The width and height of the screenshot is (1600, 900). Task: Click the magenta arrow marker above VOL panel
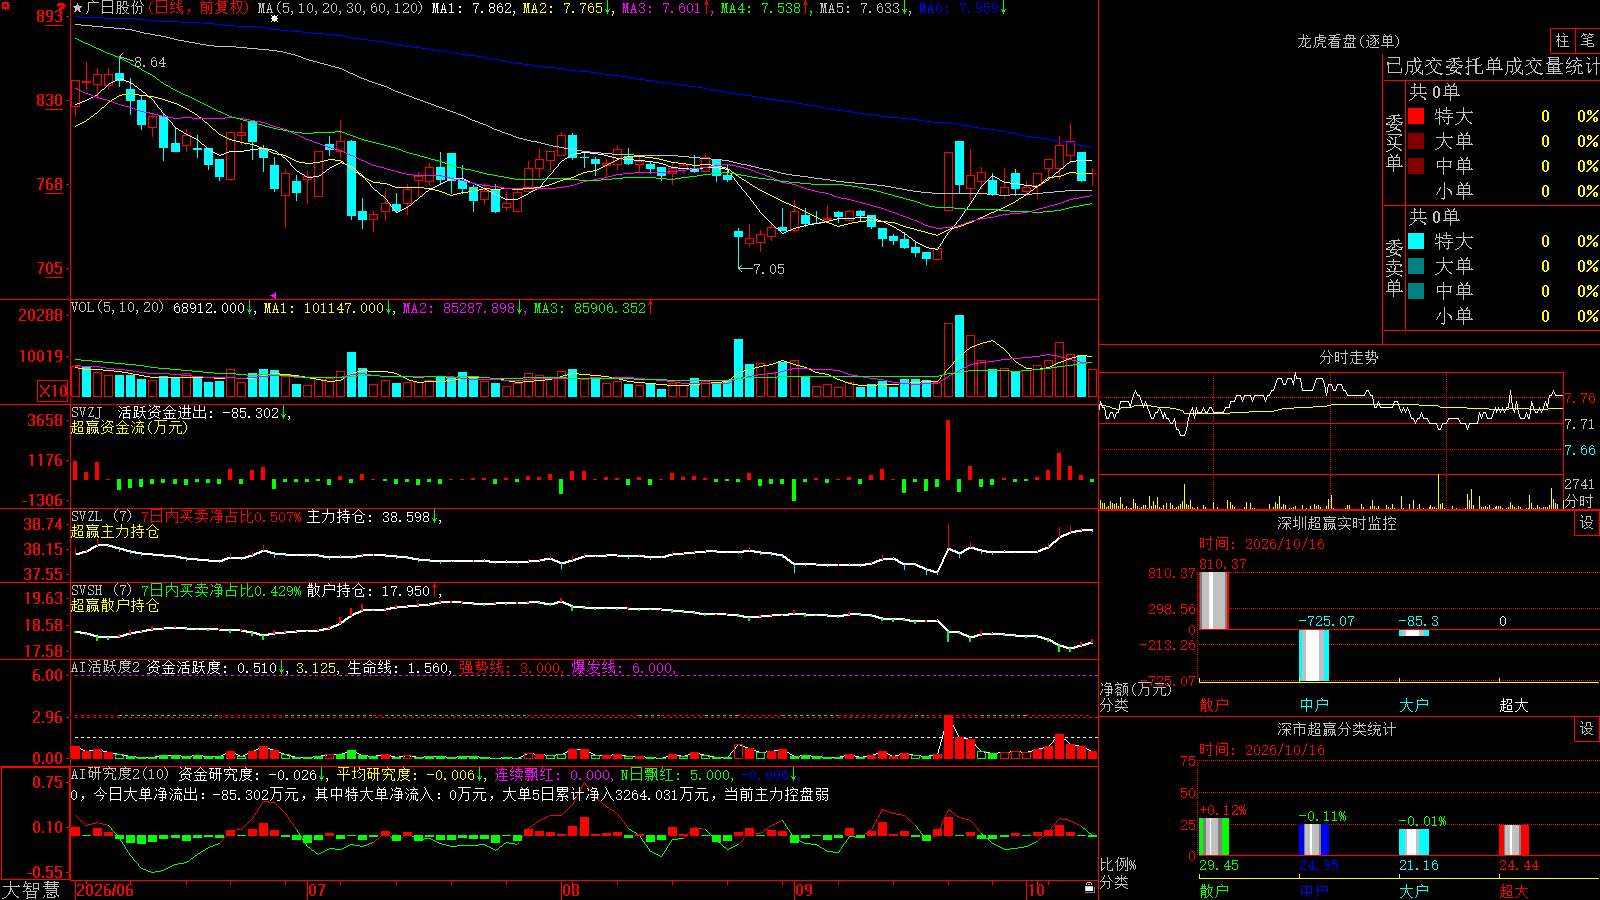[x=273, y=295]
